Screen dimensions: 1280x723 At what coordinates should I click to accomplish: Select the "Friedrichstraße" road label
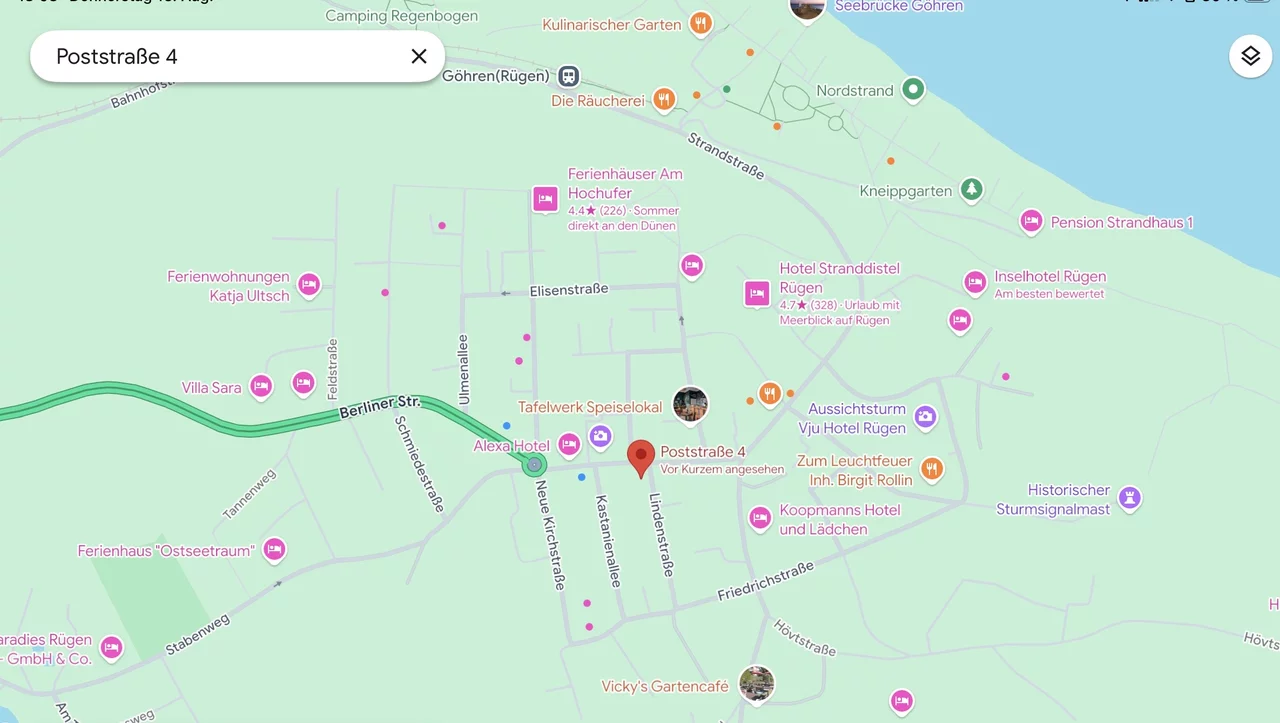765,582
